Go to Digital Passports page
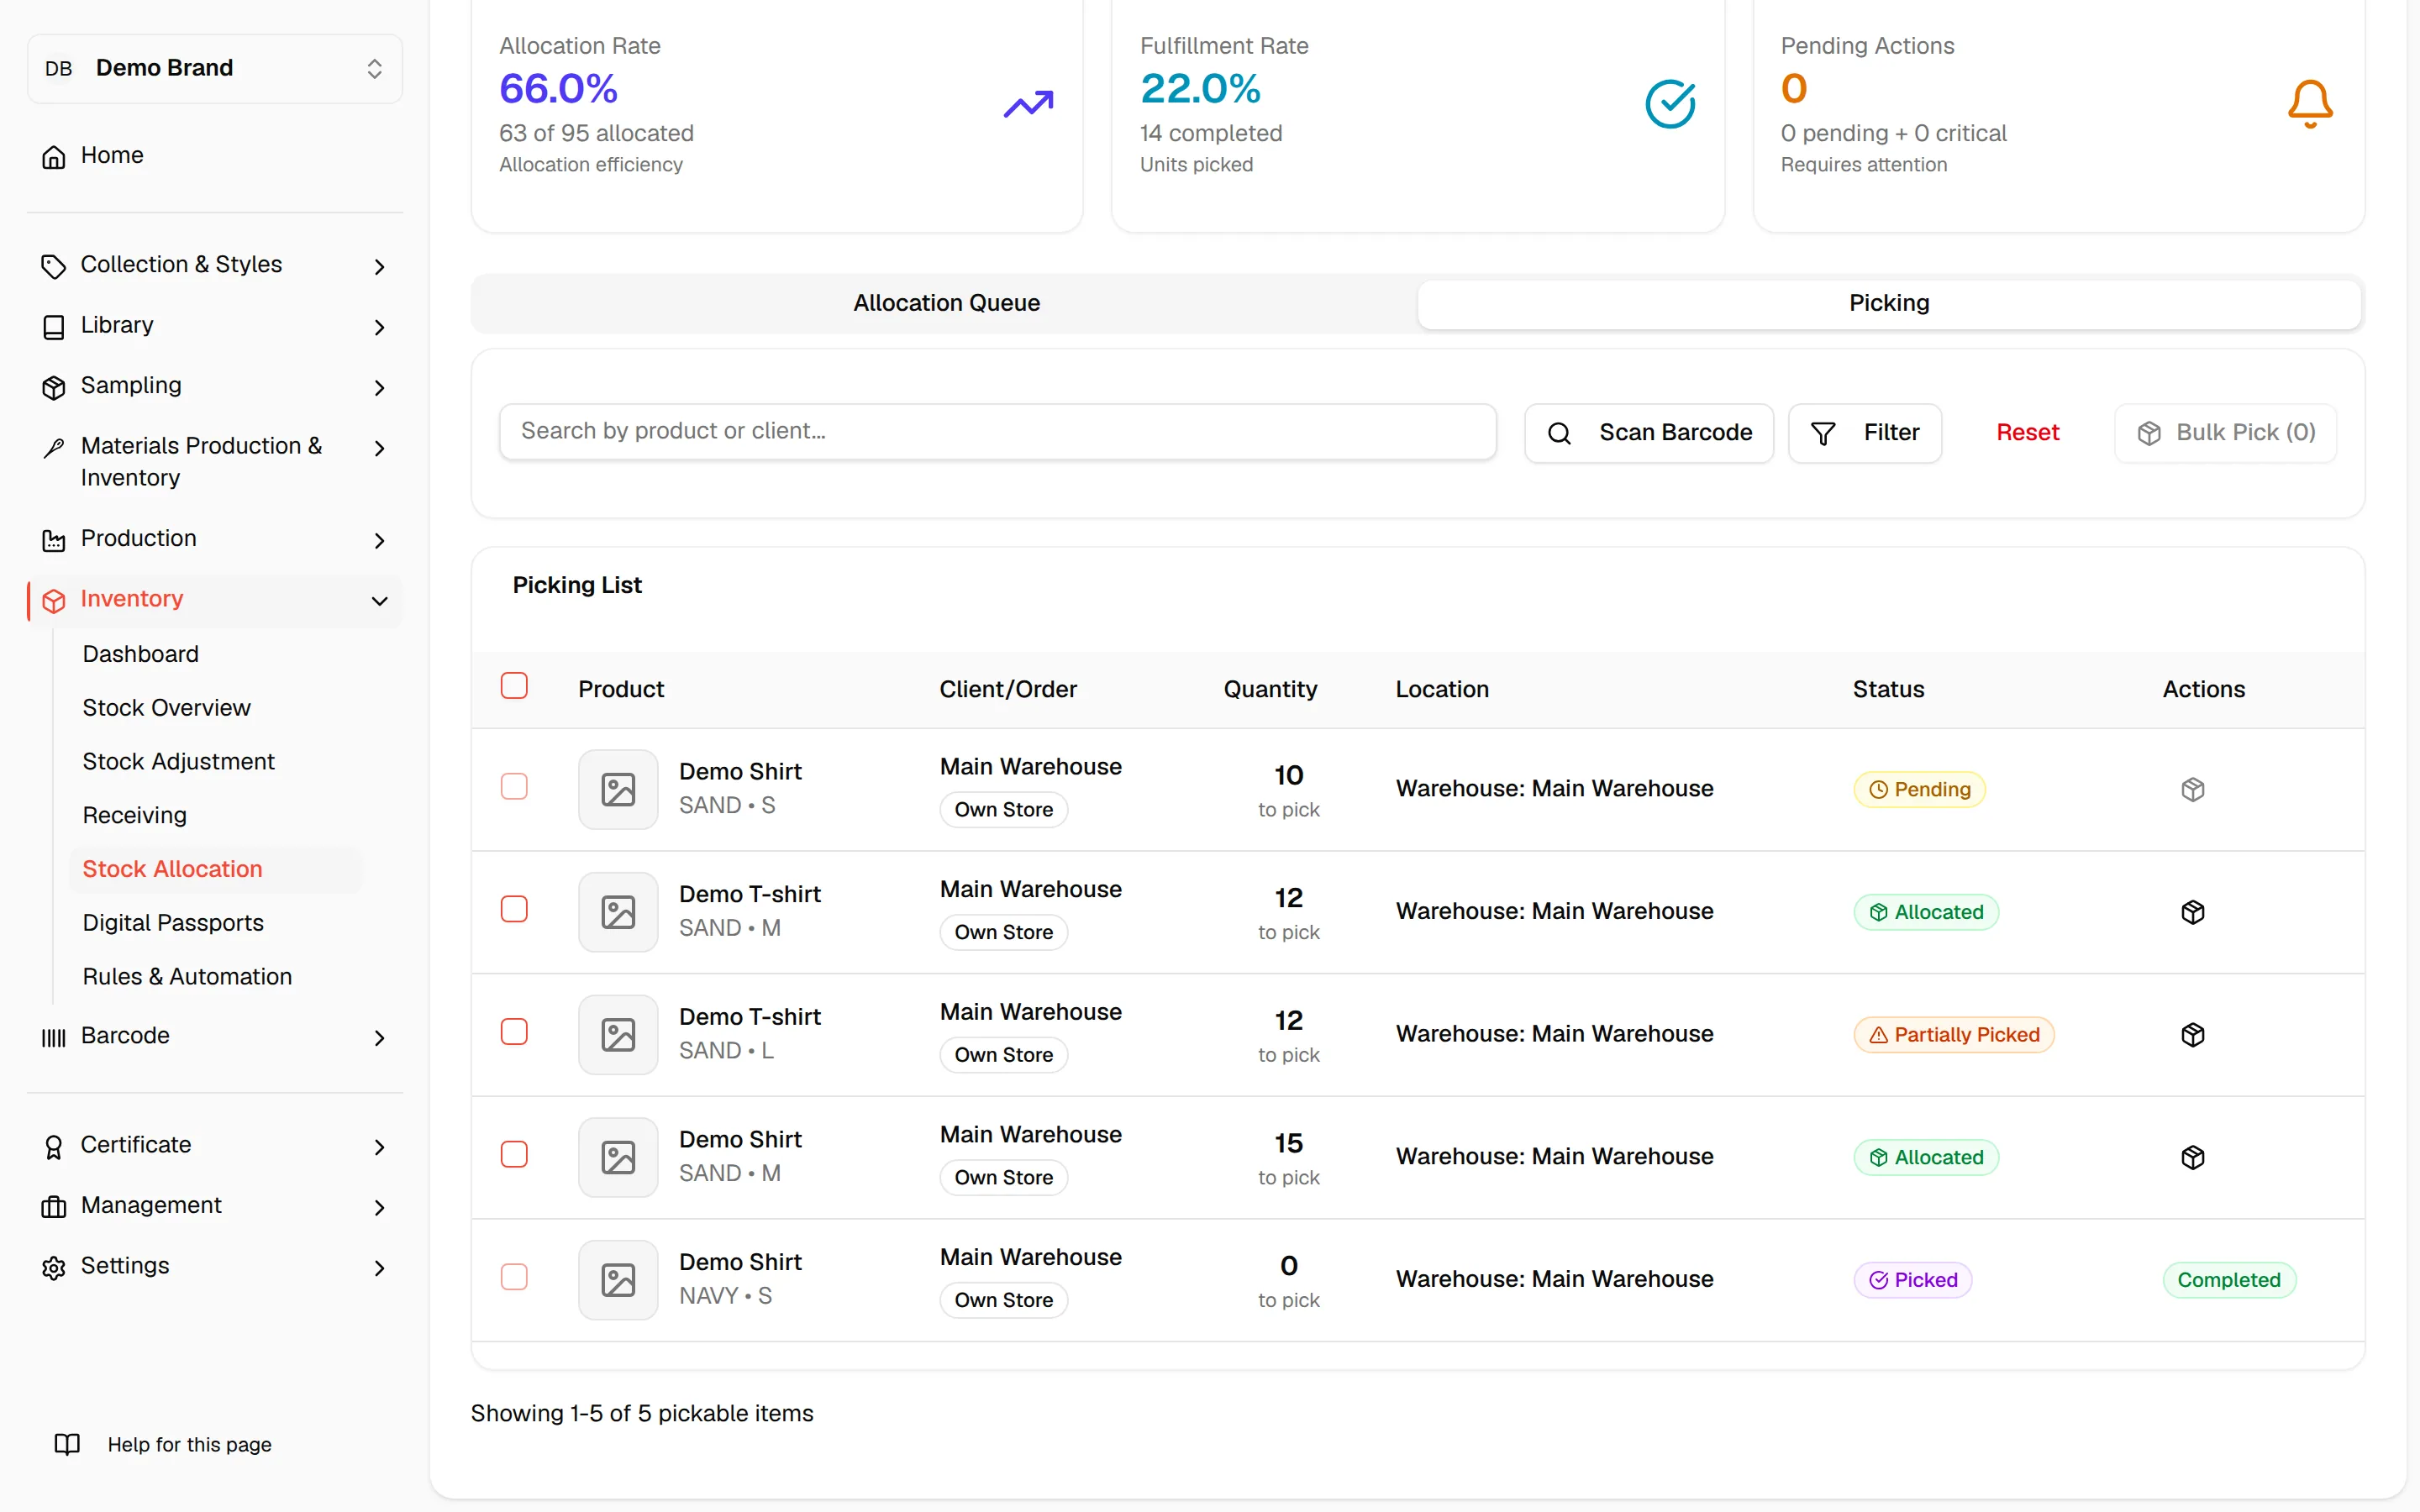The height and width of the screenshot is (1512, 2420). point(173,922)
